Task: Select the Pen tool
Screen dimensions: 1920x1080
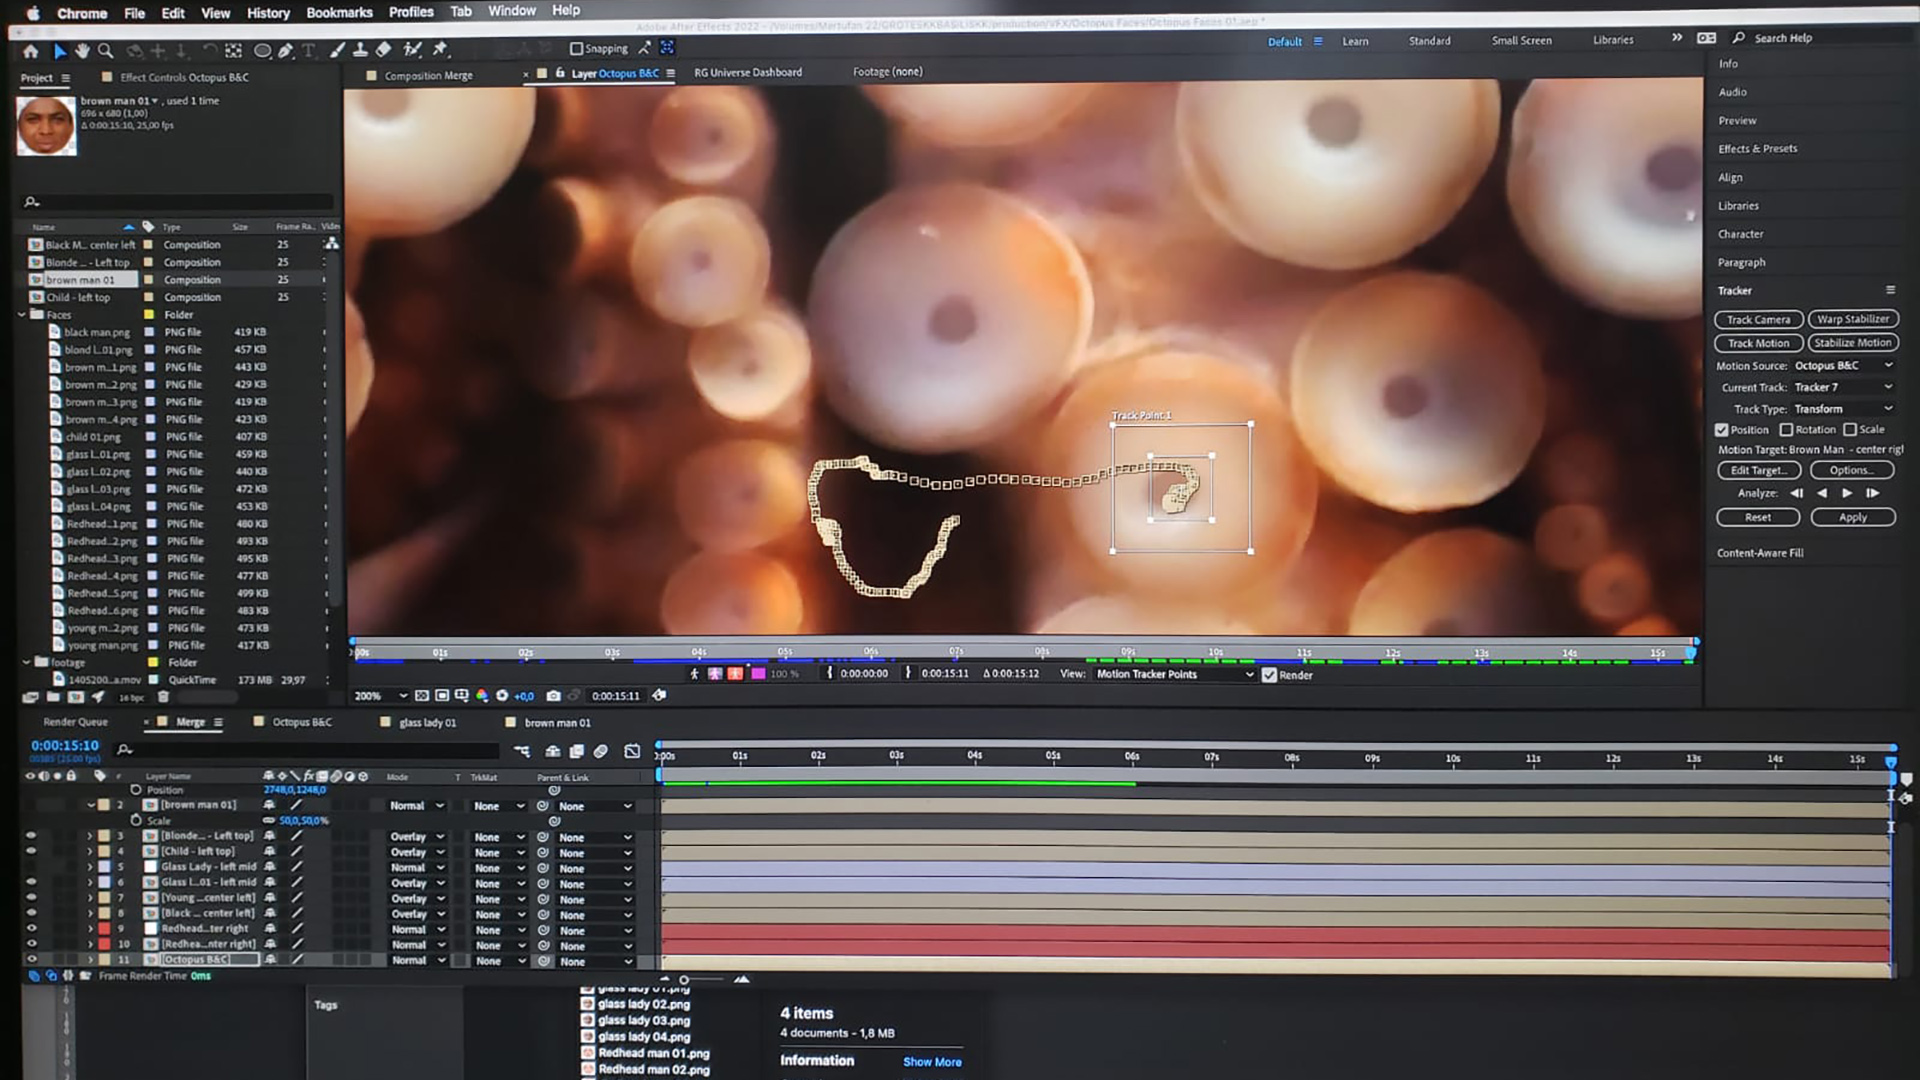Action: click(x=286, y=50)
